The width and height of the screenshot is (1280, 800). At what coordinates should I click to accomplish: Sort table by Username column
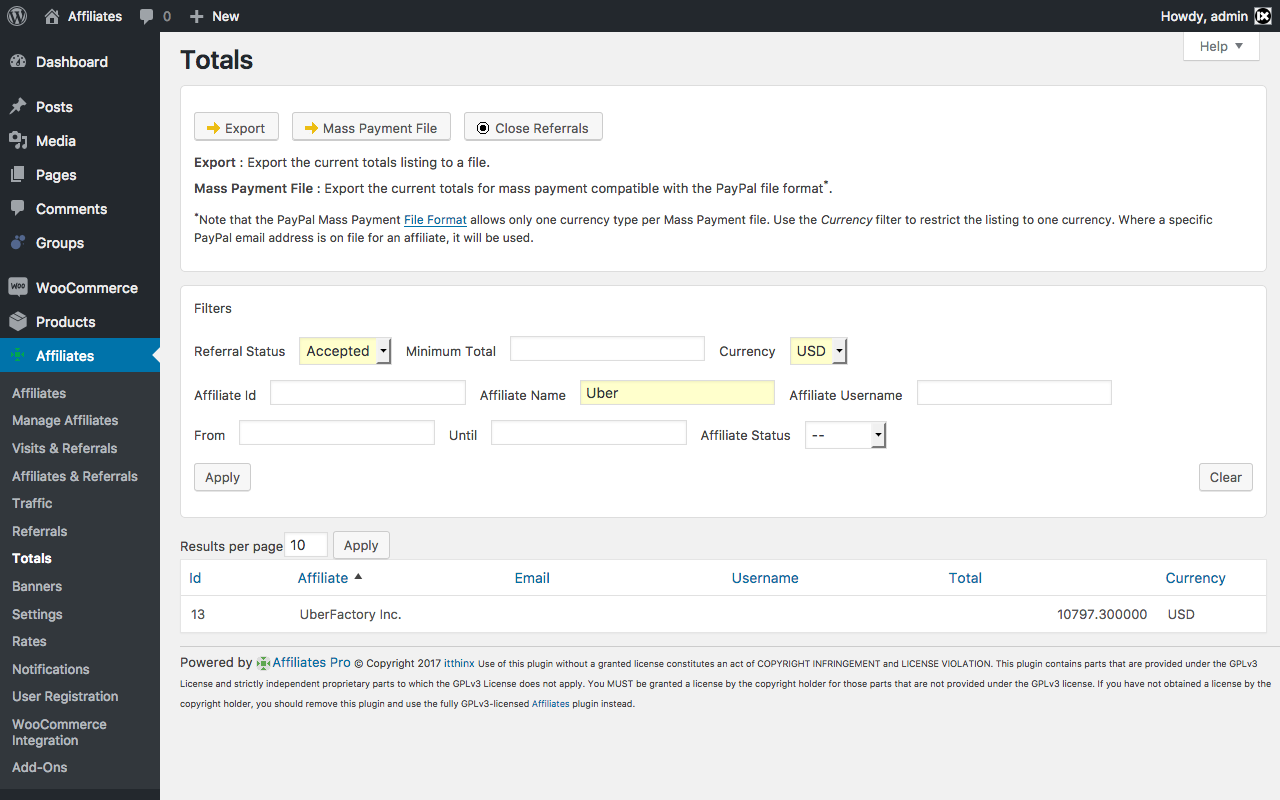pos(765,578)
